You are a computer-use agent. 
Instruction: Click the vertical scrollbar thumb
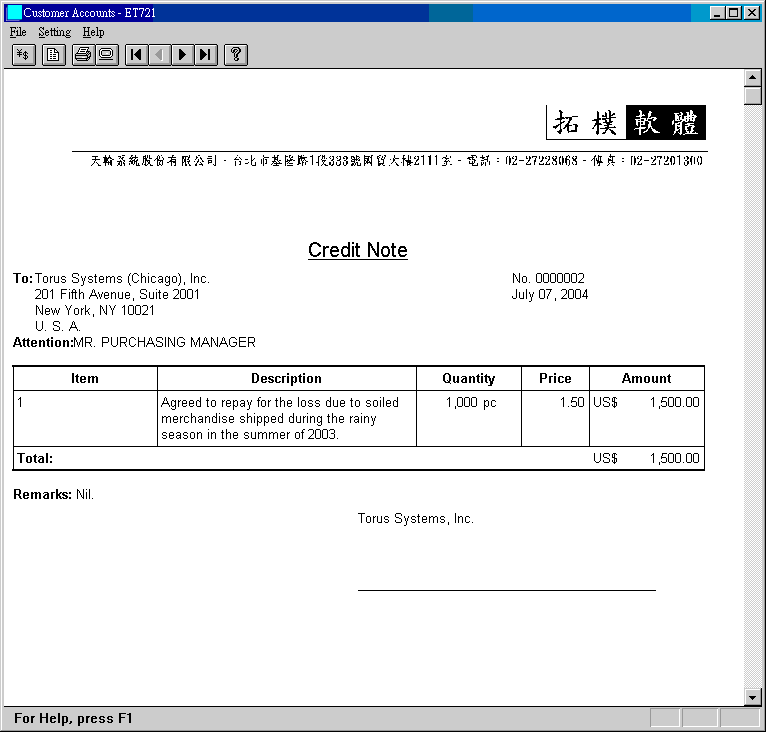[753, 96]
